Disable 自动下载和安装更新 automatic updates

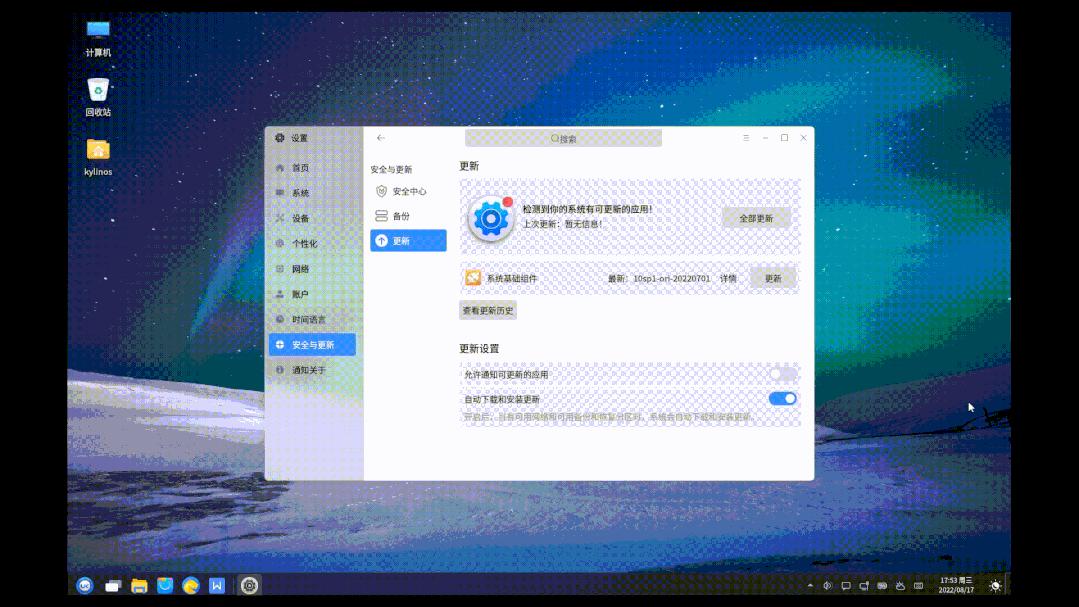tap(781, 398)
